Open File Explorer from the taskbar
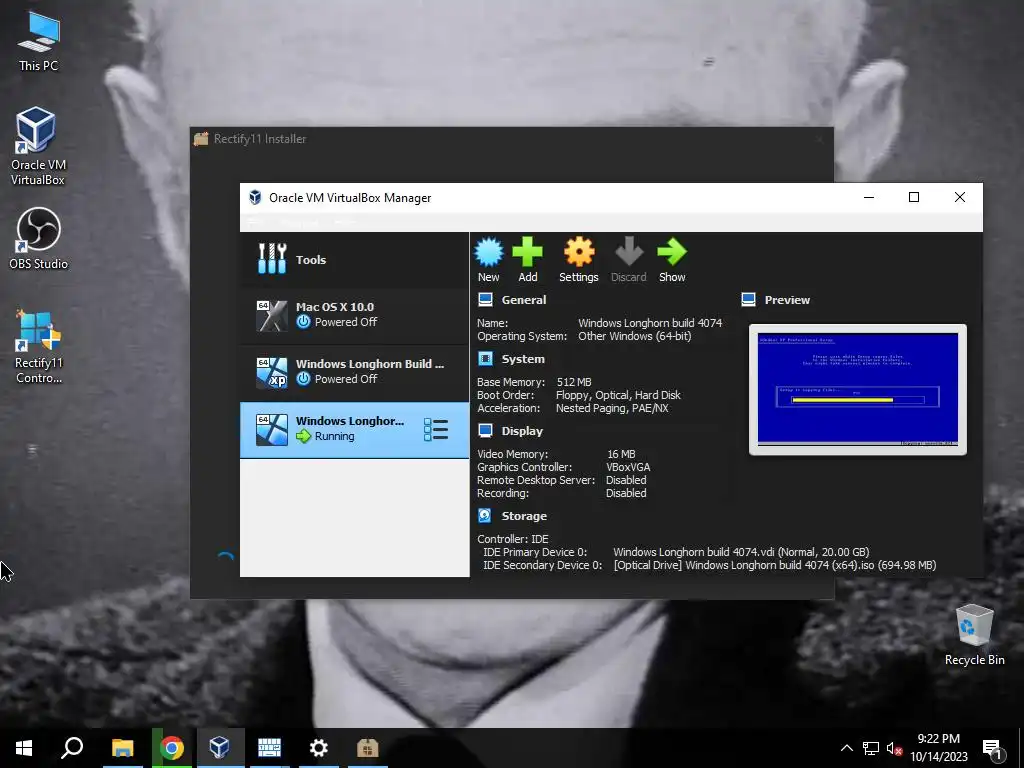The height and width of the screenshot is (768, 1024). click(122, 748)
